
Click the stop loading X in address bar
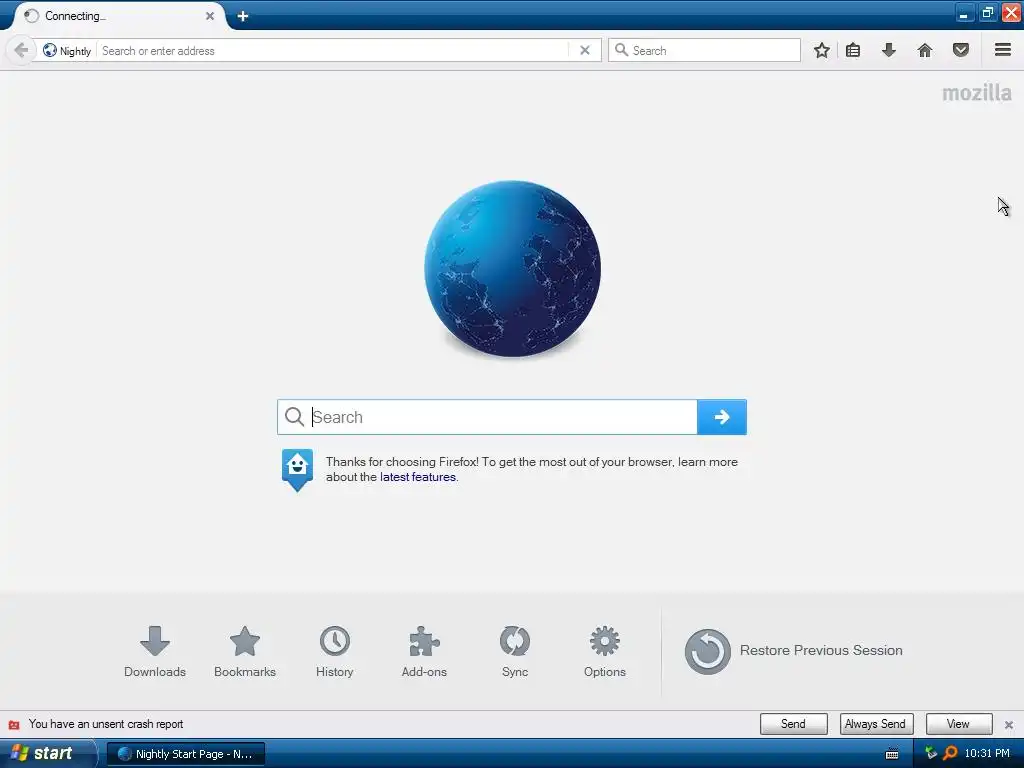585,50
